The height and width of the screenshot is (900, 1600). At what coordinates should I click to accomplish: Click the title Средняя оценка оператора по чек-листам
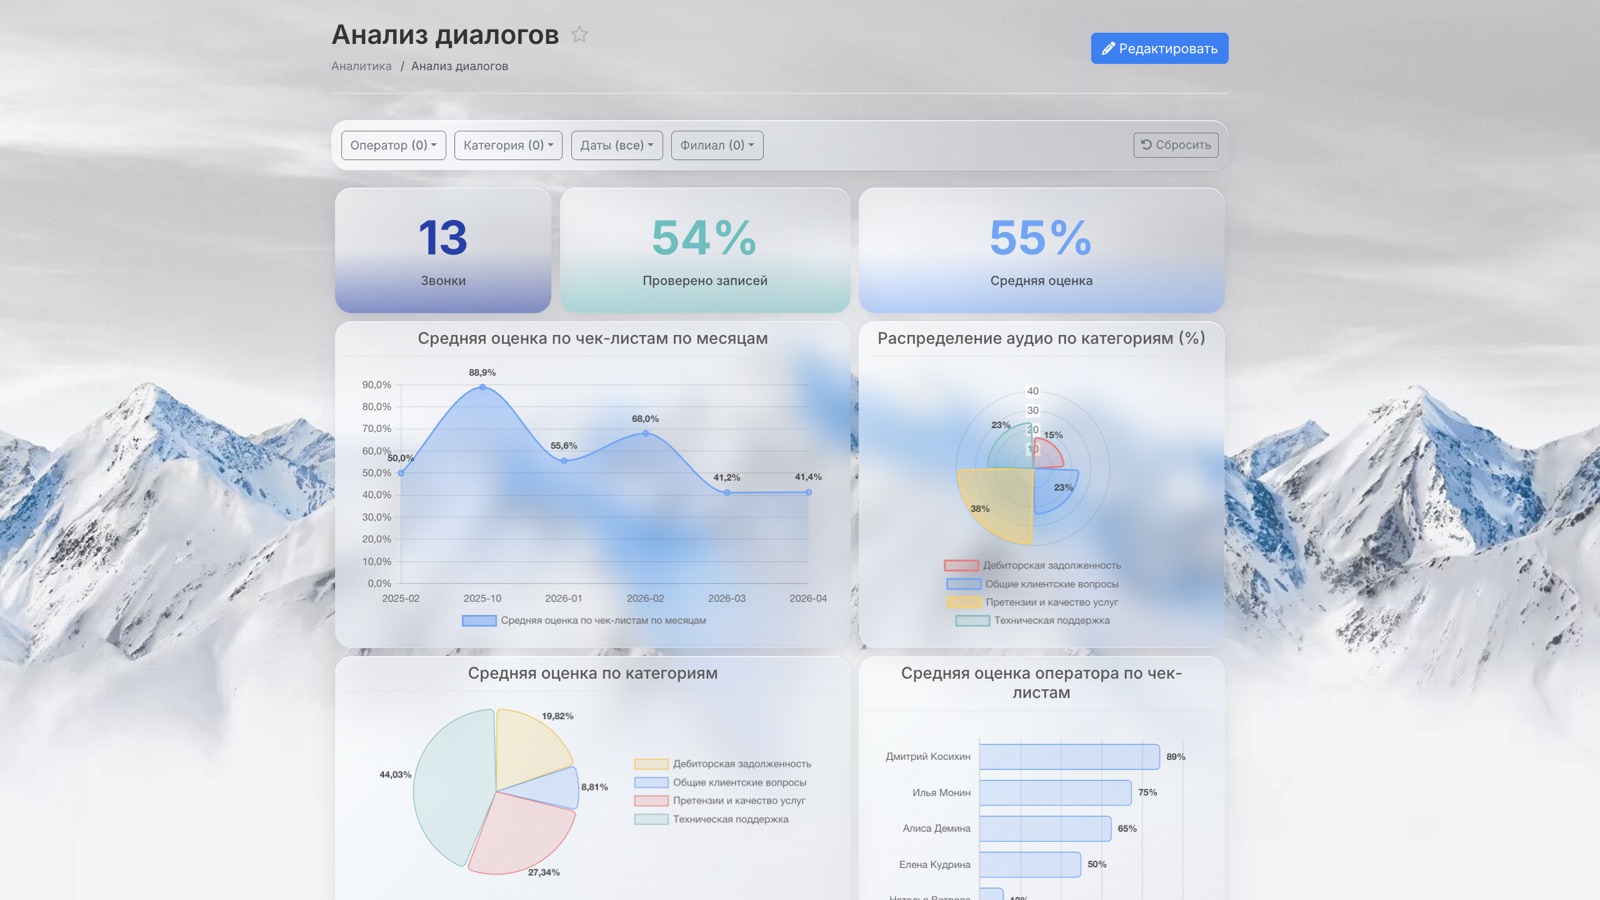click(1041, 683)
